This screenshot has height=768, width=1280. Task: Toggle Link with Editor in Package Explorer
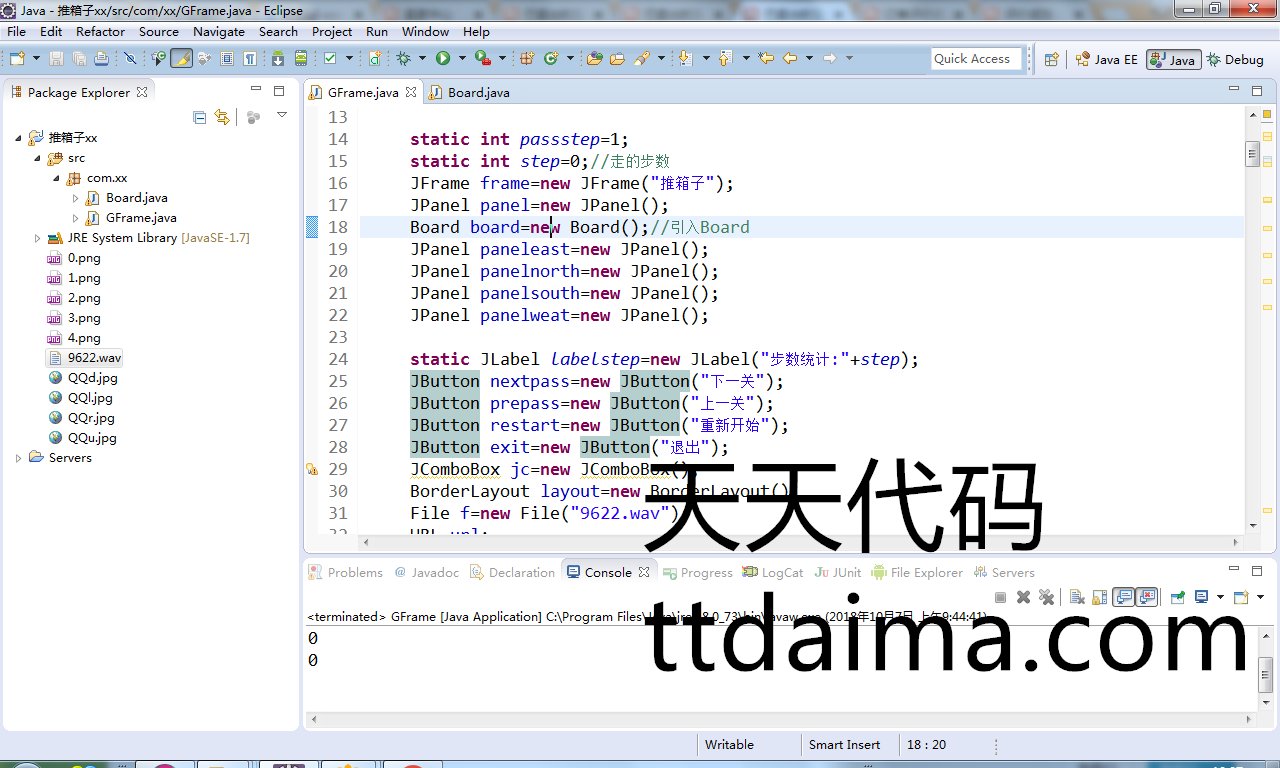pyautogui.click(x=221, y=117)
